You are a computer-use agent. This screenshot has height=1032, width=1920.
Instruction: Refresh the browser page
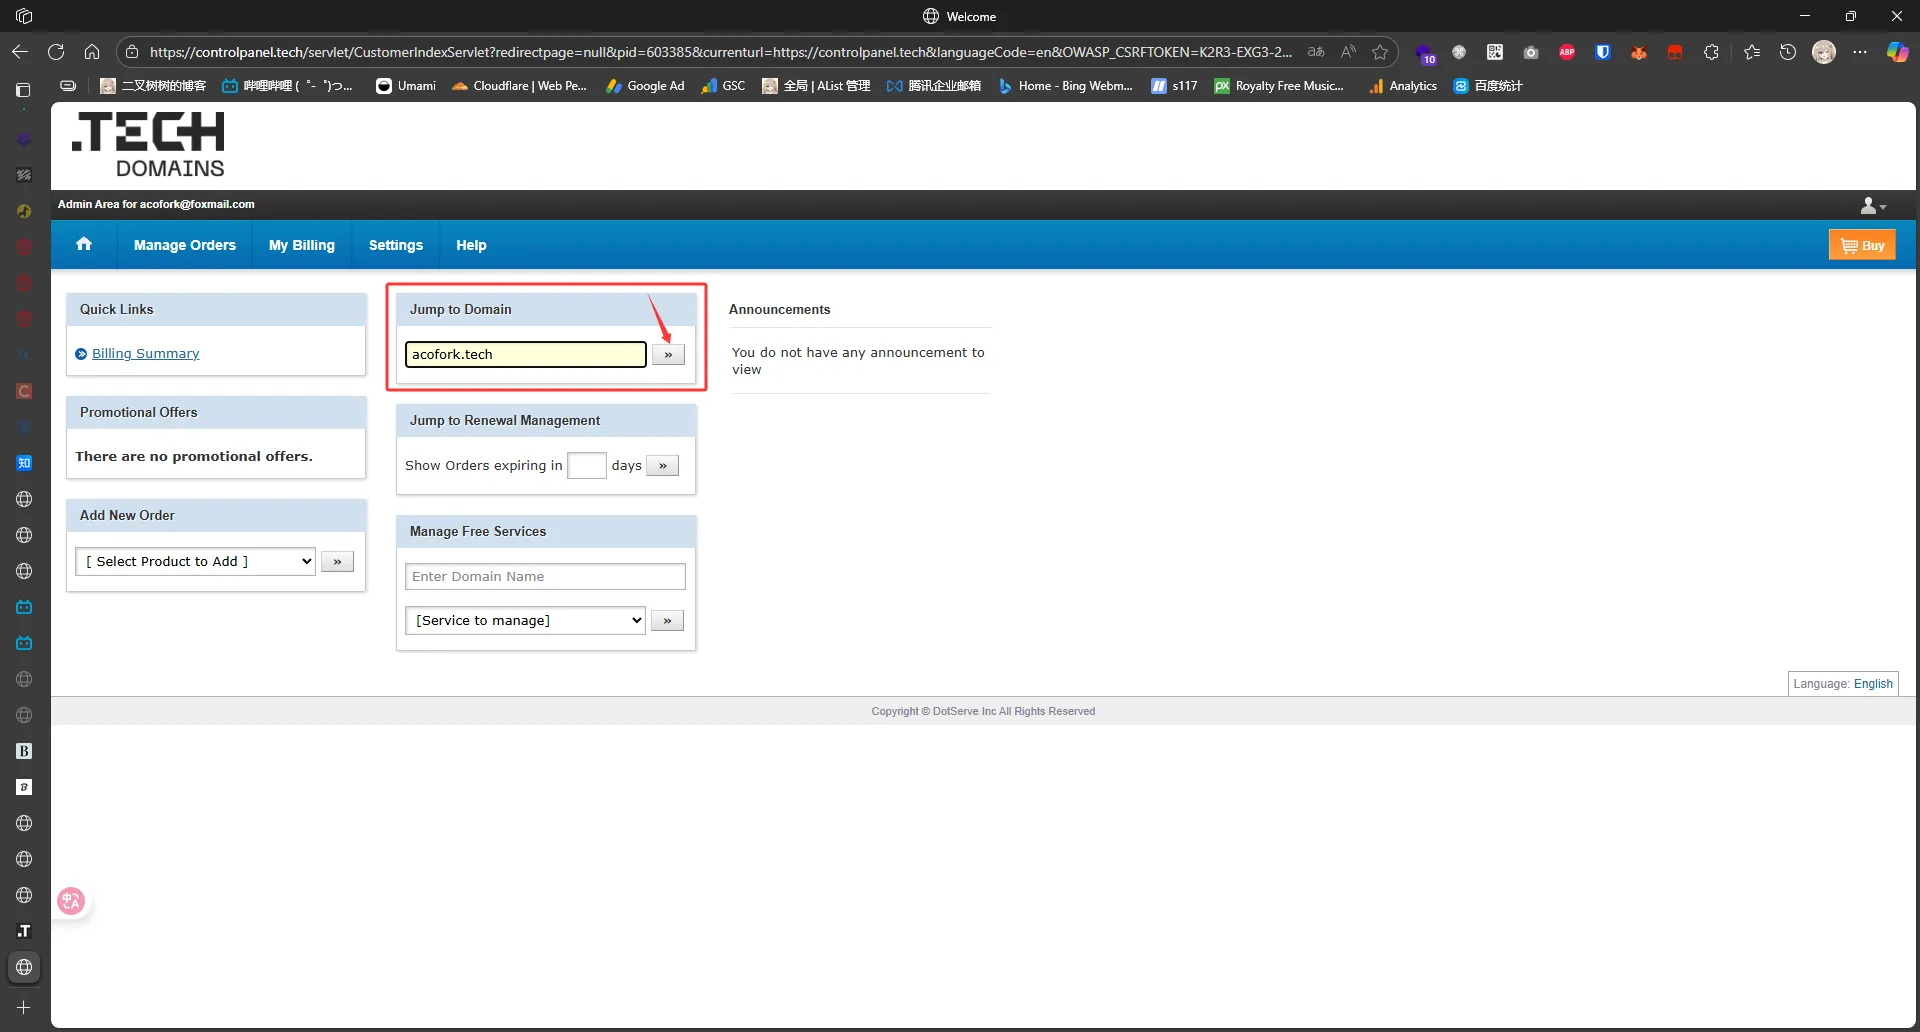(56, 52)
